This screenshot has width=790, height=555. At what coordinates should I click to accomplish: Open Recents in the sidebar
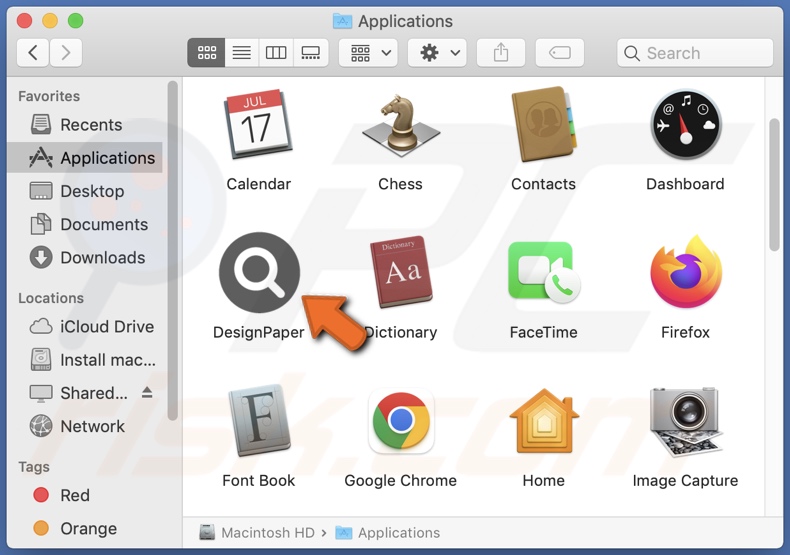click(85, 124)
